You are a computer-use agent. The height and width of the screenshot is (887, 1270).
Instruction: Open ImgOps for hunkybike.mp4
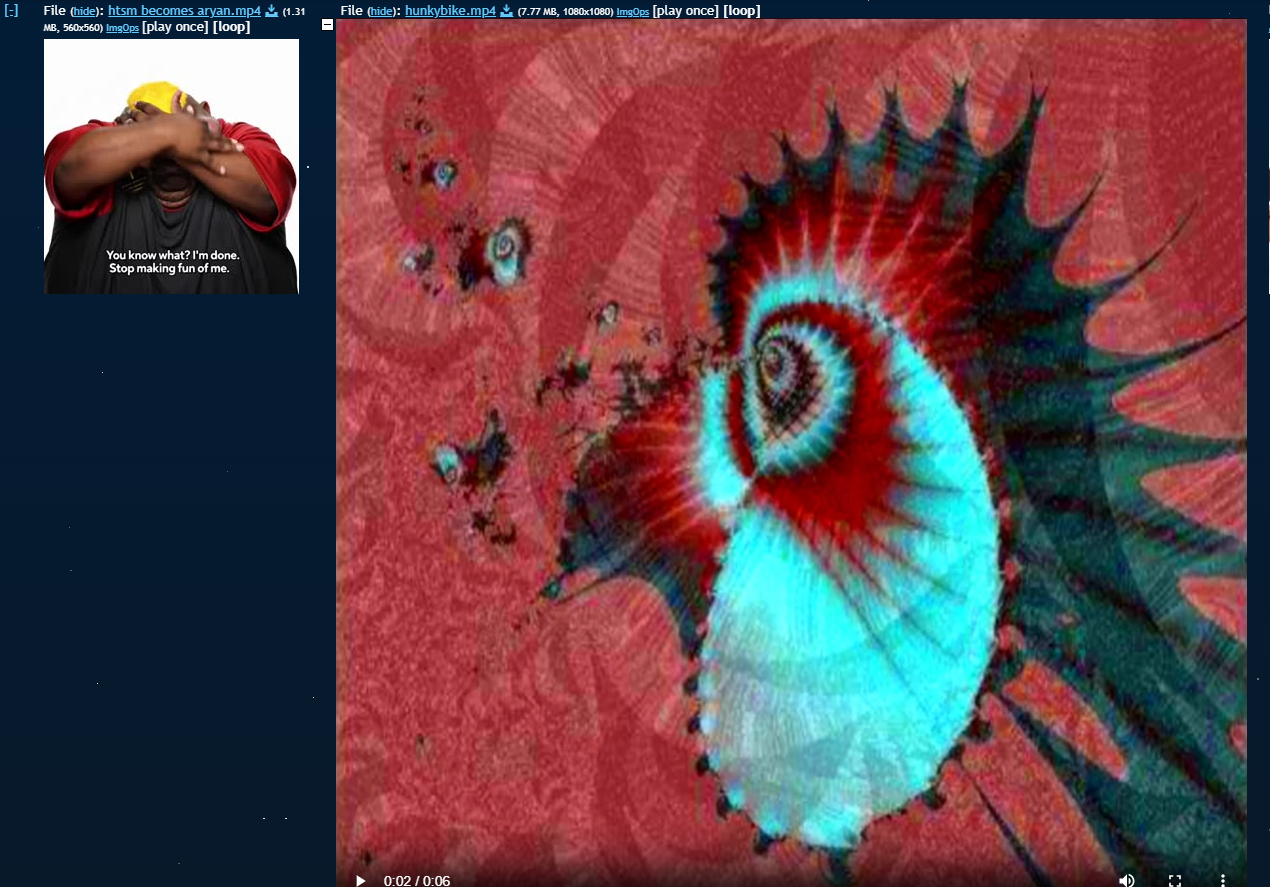click(x=632, y=12)
